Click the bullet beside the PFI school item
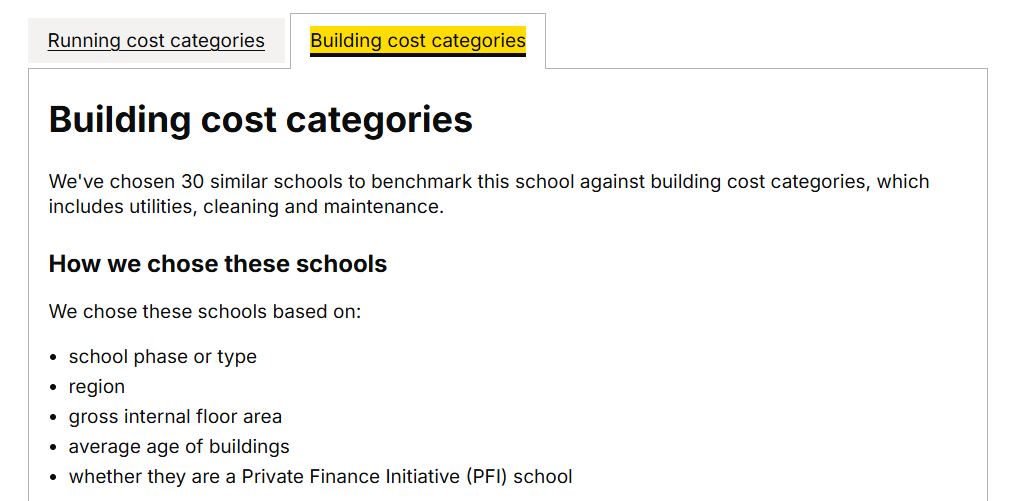 click(54, 477)
